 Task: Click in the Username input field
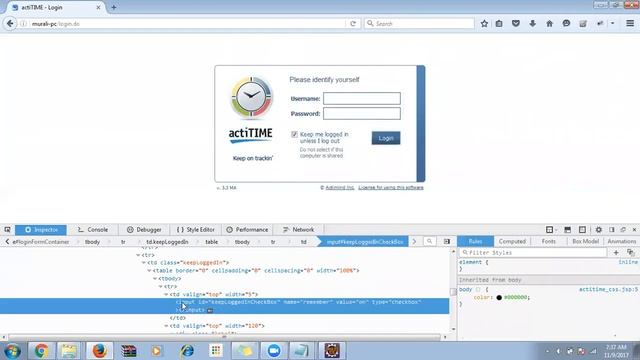362,98
